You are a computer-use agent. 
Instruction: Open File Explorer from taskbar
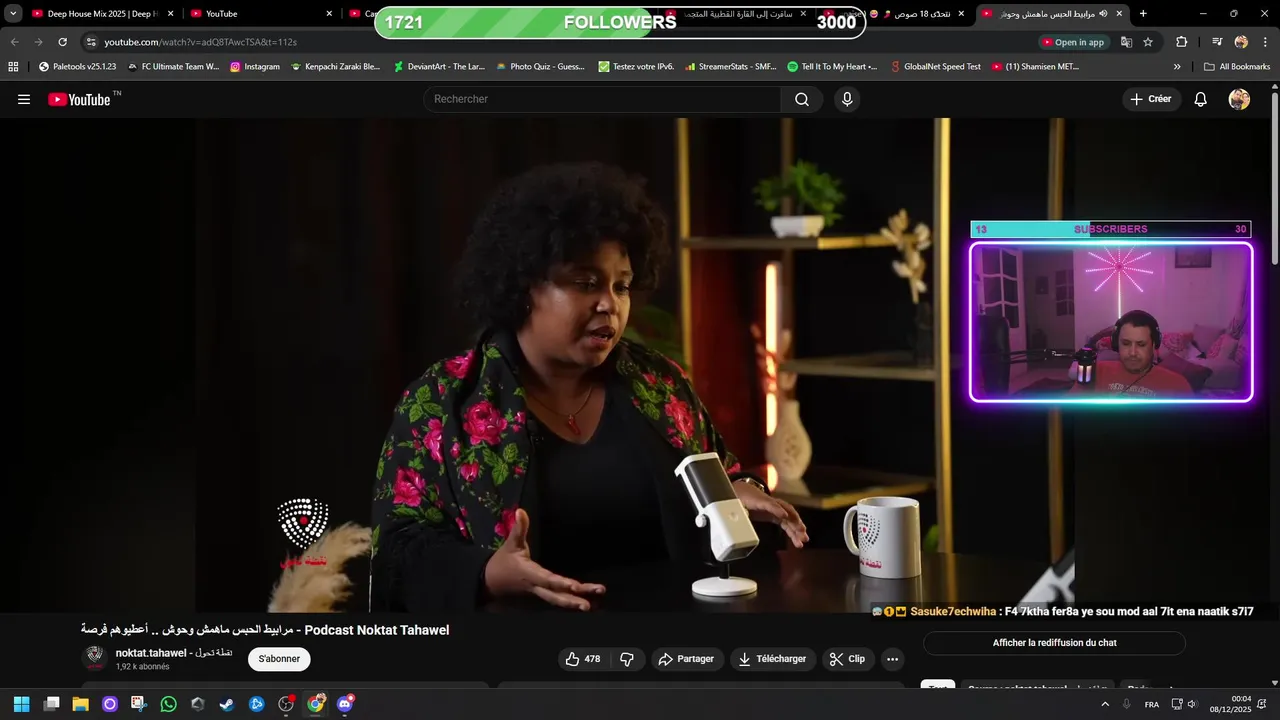point(80,704)
